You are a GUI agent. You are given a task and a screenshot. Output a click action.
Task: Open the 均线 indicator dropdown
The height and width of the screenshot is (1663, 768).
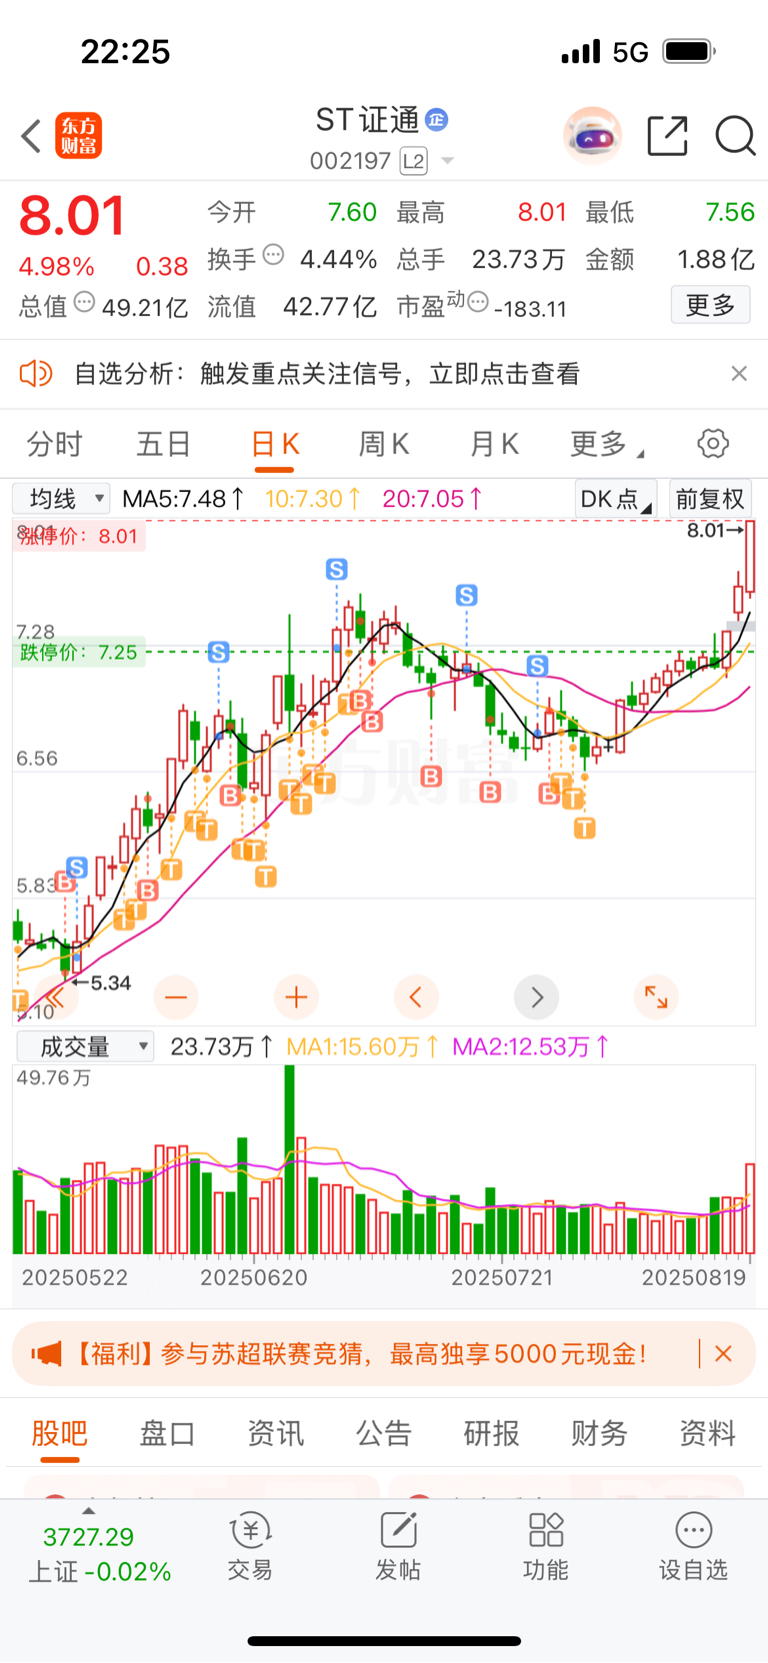click(61, 498)
